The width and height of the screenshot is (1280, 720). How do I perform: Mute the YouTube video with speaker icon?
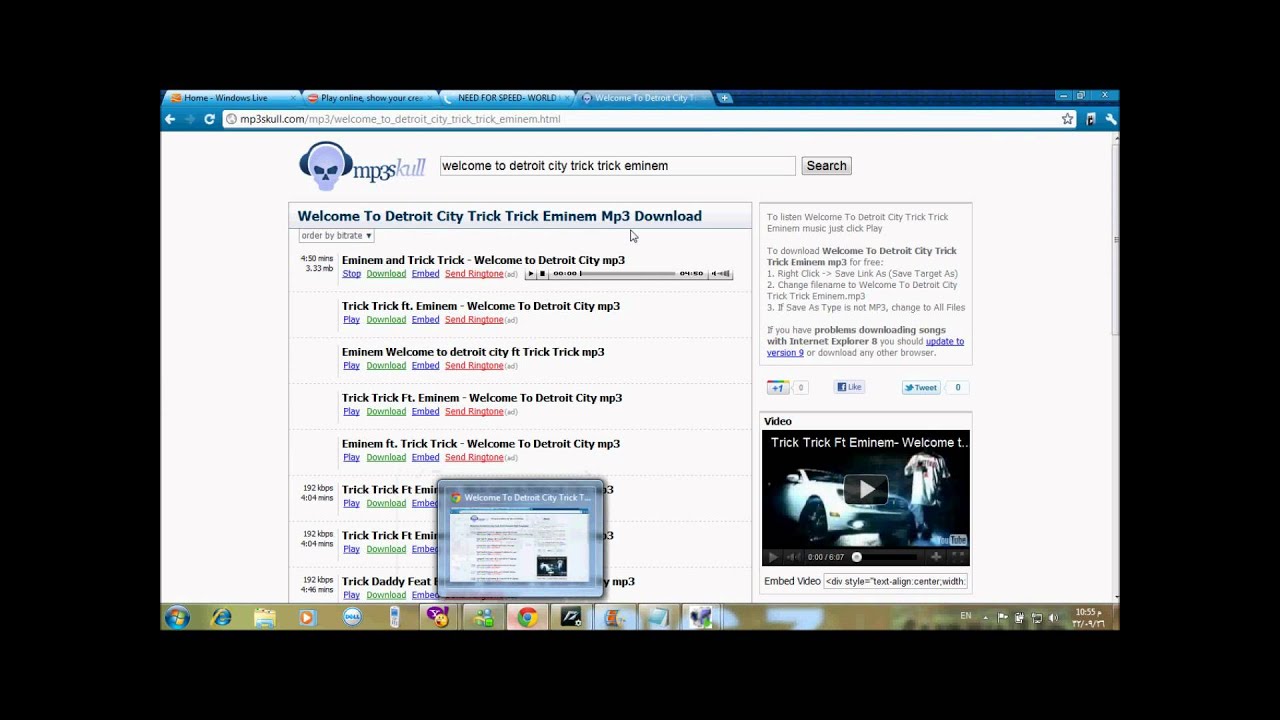(792, 557)
